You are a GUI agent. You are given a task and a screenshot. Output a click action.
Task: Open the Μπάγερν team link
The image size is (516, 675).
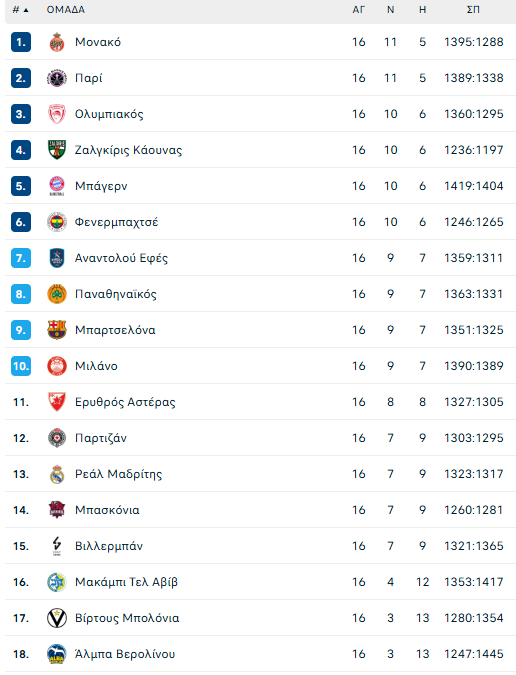click(x=101, y=186)
